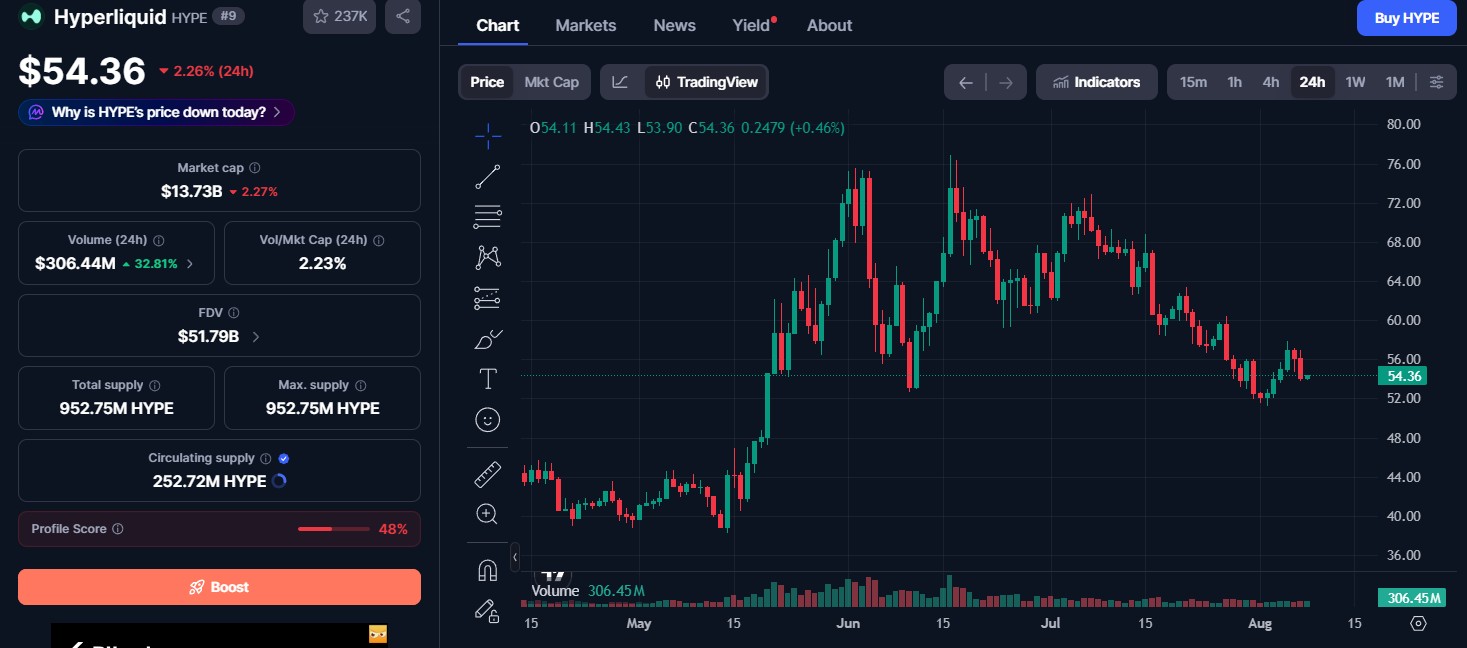The image size is (1467, 648).
Task: Click the $51.79B FDV value
Action: point(208,337)
